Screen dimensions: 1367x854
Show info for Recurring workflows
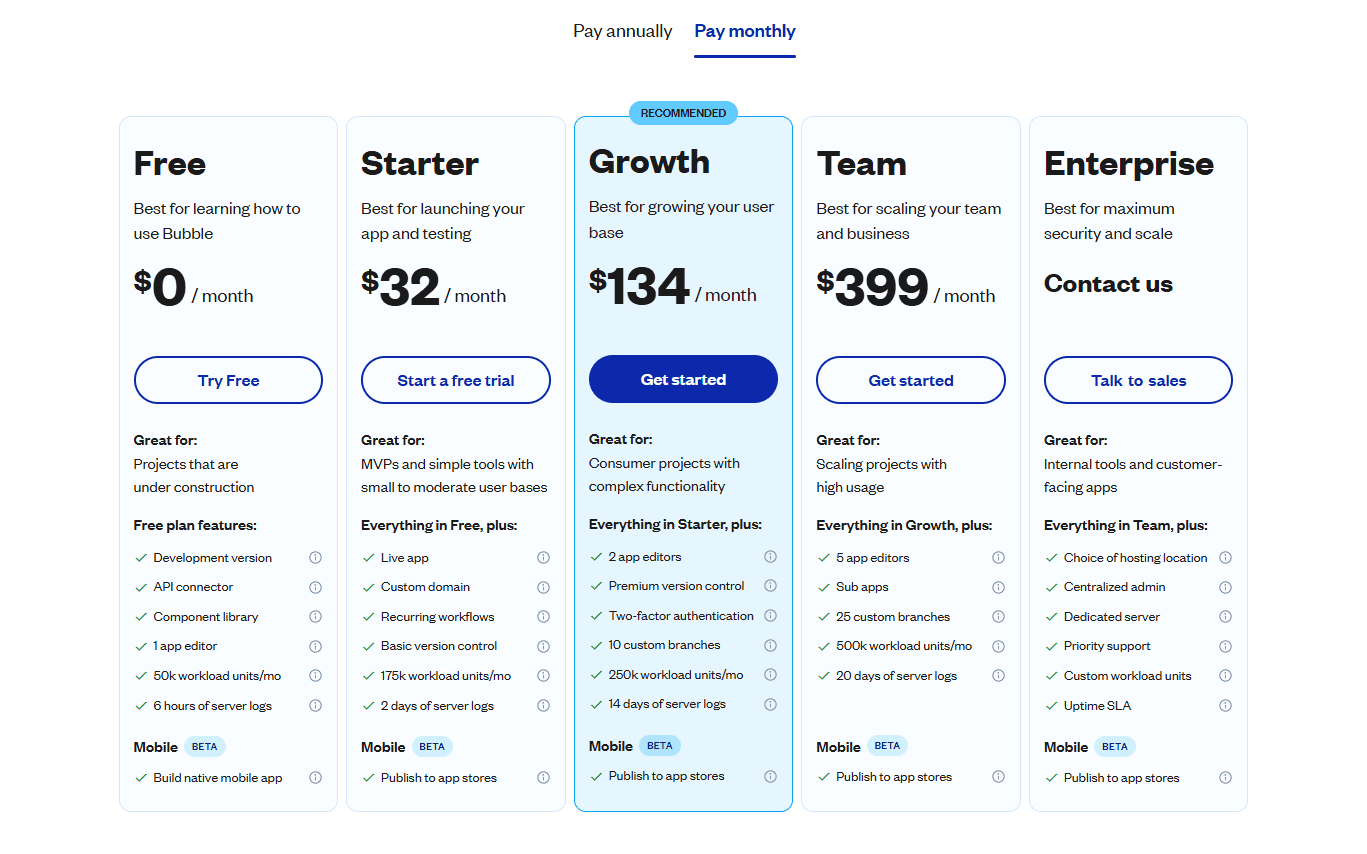543,617
